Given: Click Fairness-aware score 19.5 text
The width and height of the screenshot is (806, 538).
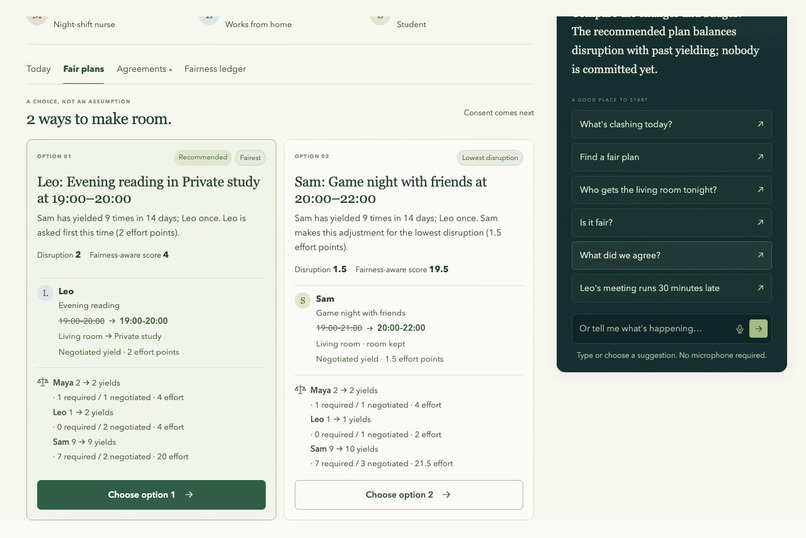Looking at the screenshot, I should pos(402,269).
